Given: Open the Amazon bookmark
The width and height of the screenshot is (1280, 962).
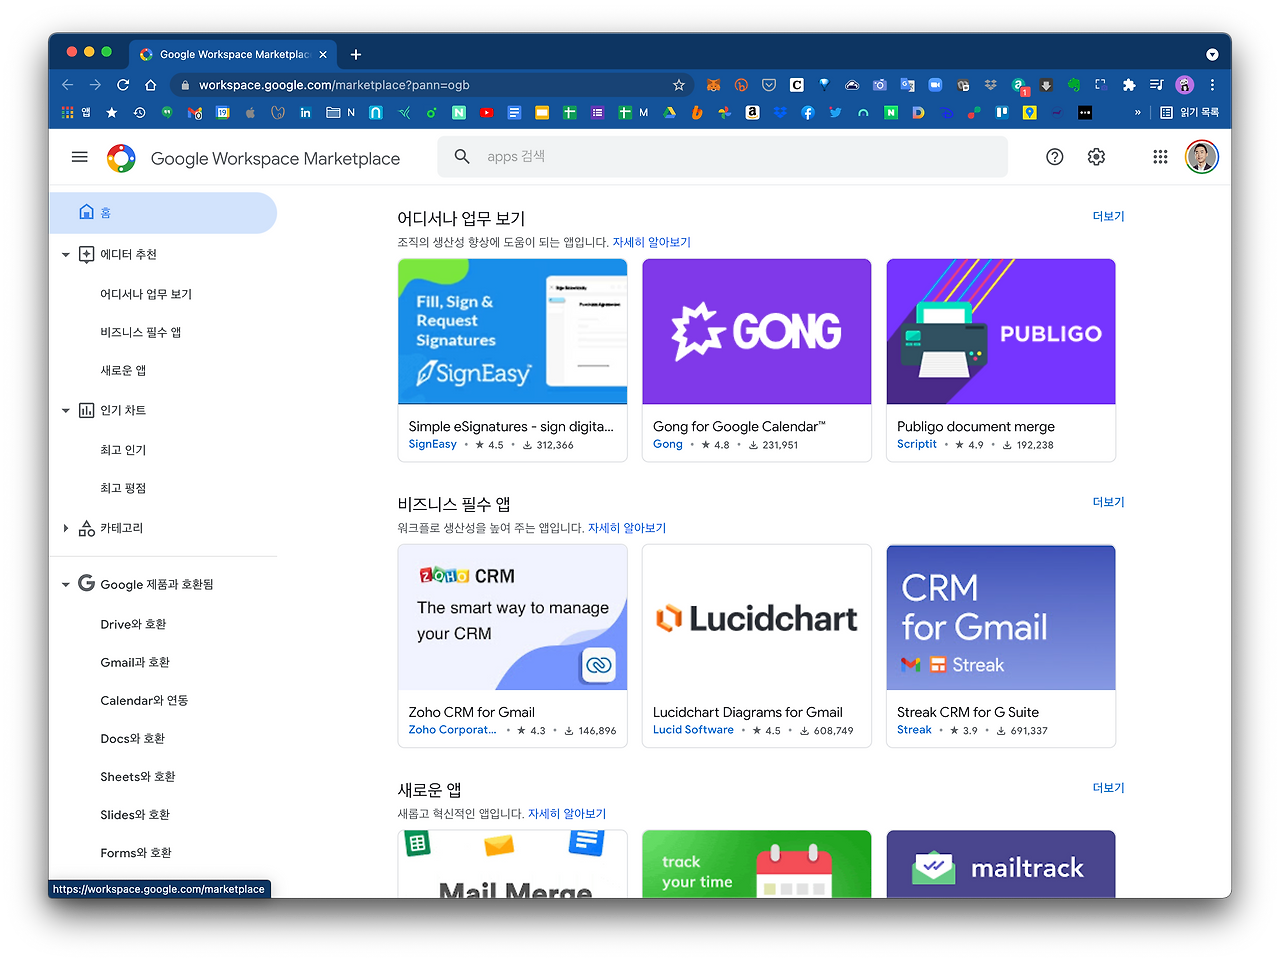Looking at the screenshot, I should coord(752,113).
